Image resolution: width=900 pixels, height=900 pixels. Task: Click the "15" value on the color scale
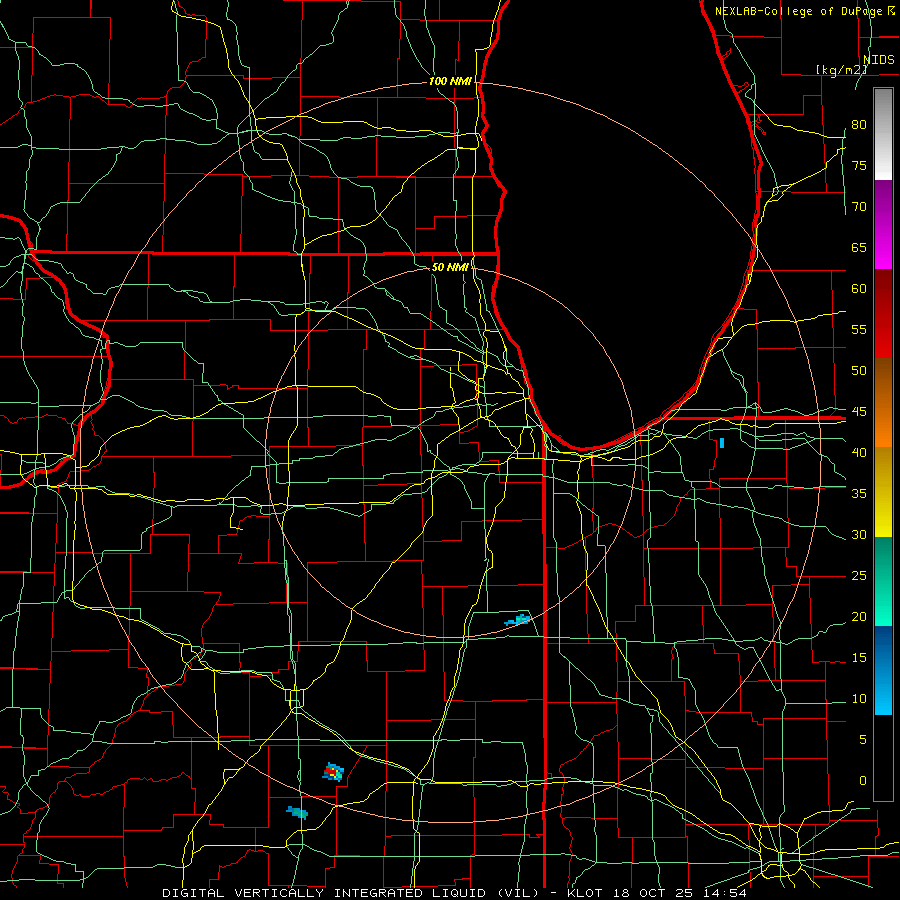(859, 657)
